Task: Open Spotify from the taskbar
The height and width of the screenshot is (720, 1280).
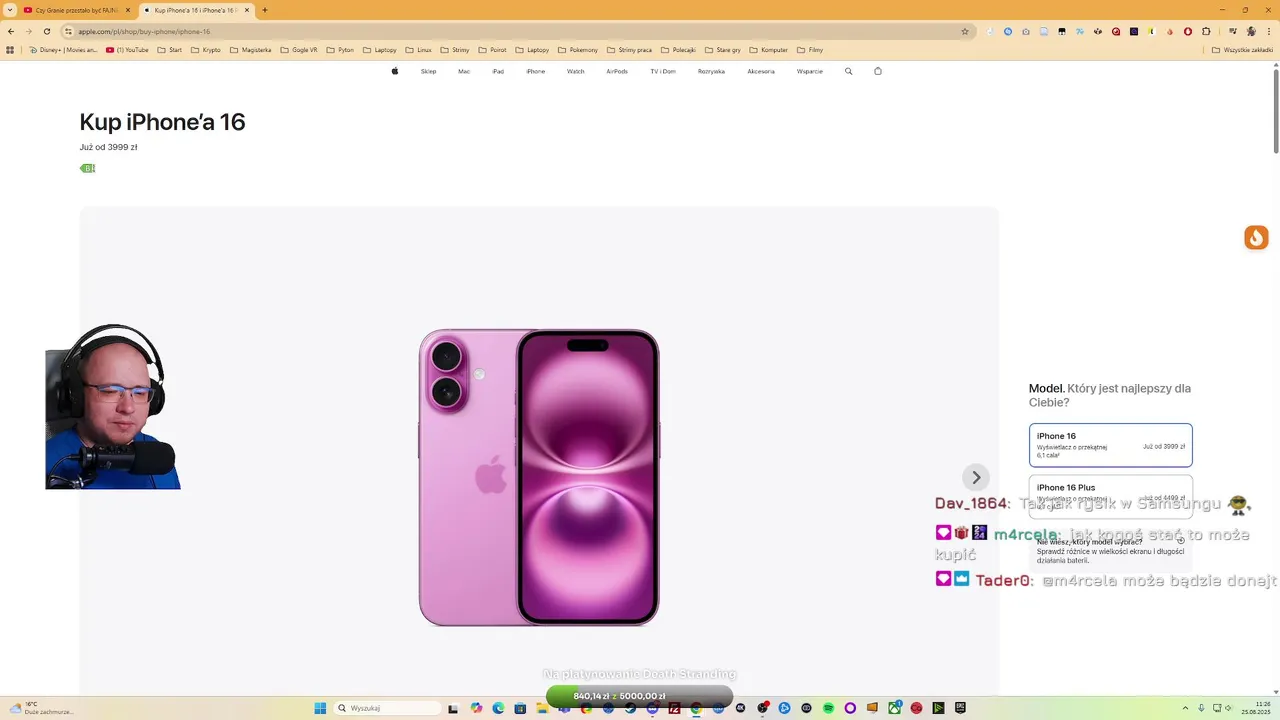Action: 828,708
